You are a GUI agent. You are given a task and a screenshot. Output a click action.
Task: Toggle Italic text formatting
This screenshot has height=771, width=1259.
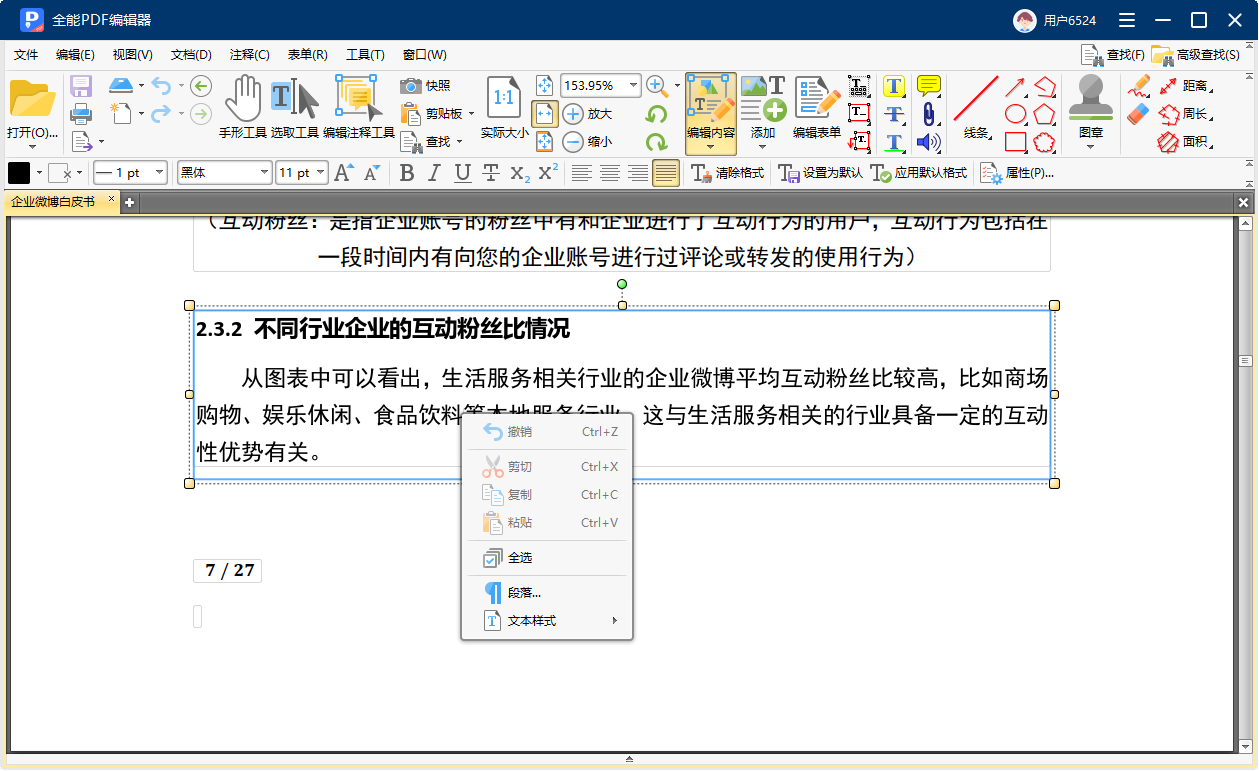pyautogui.click(x=434, y=173)
